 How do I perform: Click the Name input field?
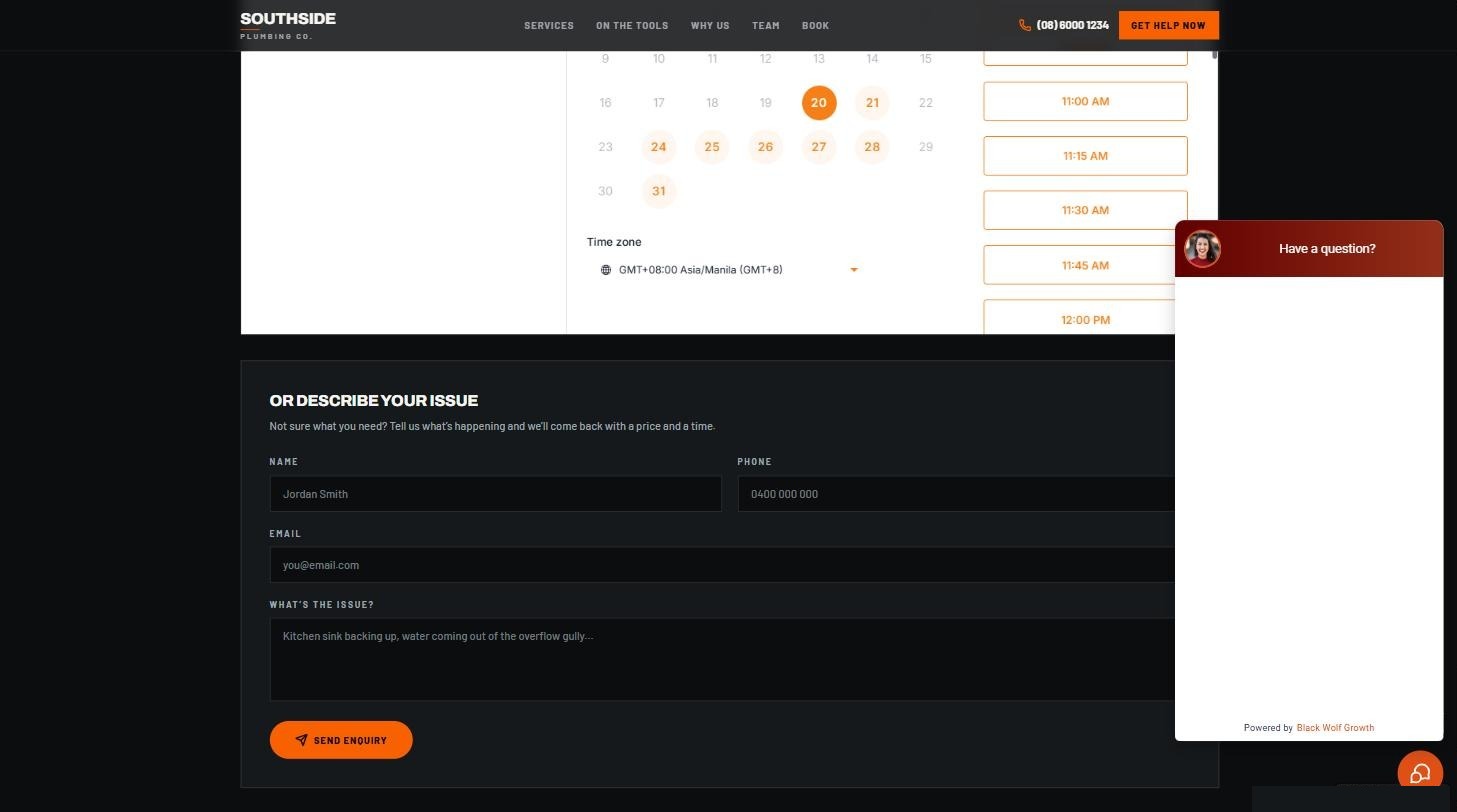[495, 494]
